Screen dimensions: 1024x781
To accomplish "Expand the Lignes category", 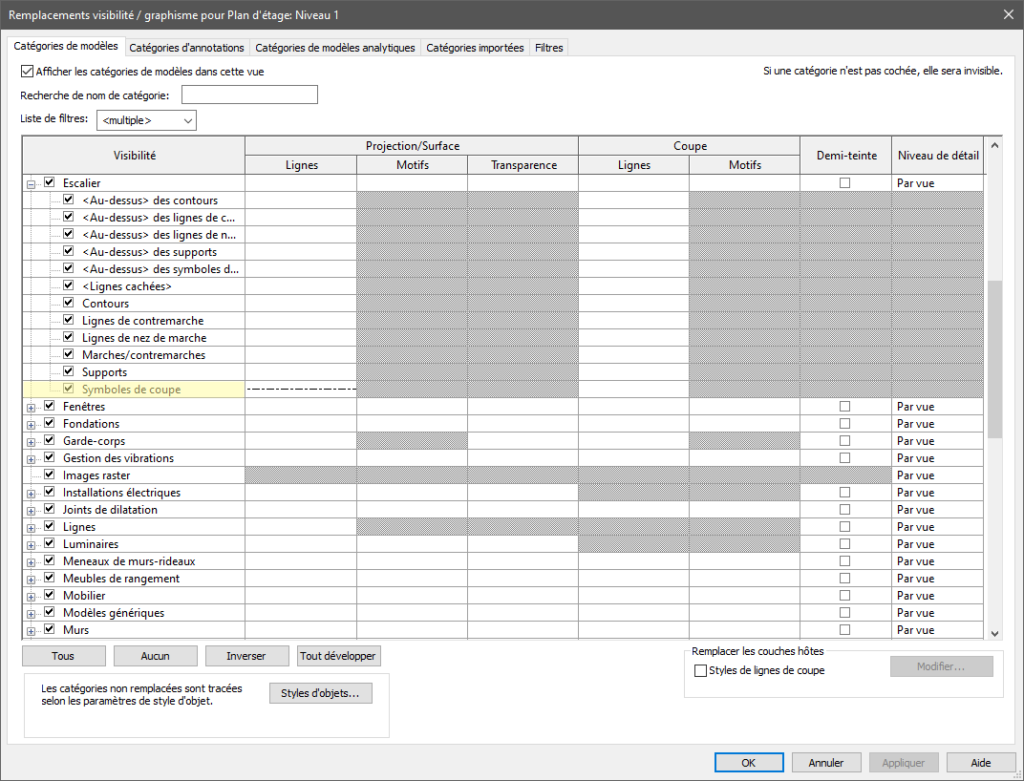I will point(31,528).
